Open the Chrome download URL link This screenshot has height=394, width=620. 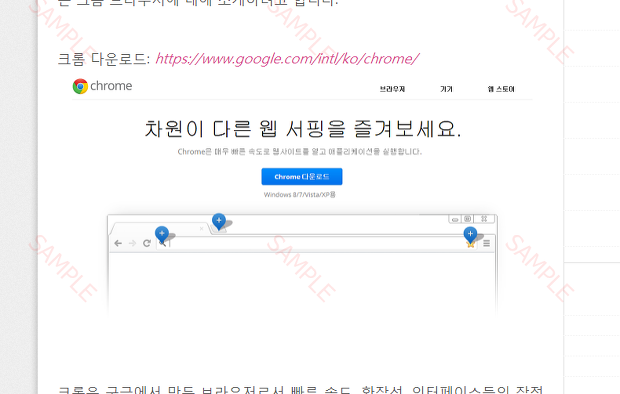pos(287,59)
